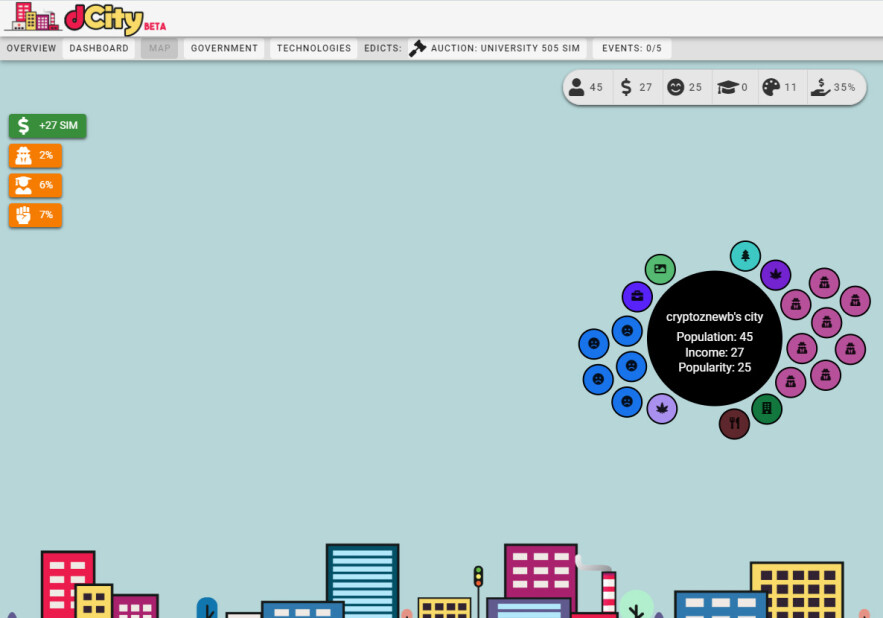Click the smiley popularity icon showing 25
The image size is (883, 618).
[x=675, y=87]
